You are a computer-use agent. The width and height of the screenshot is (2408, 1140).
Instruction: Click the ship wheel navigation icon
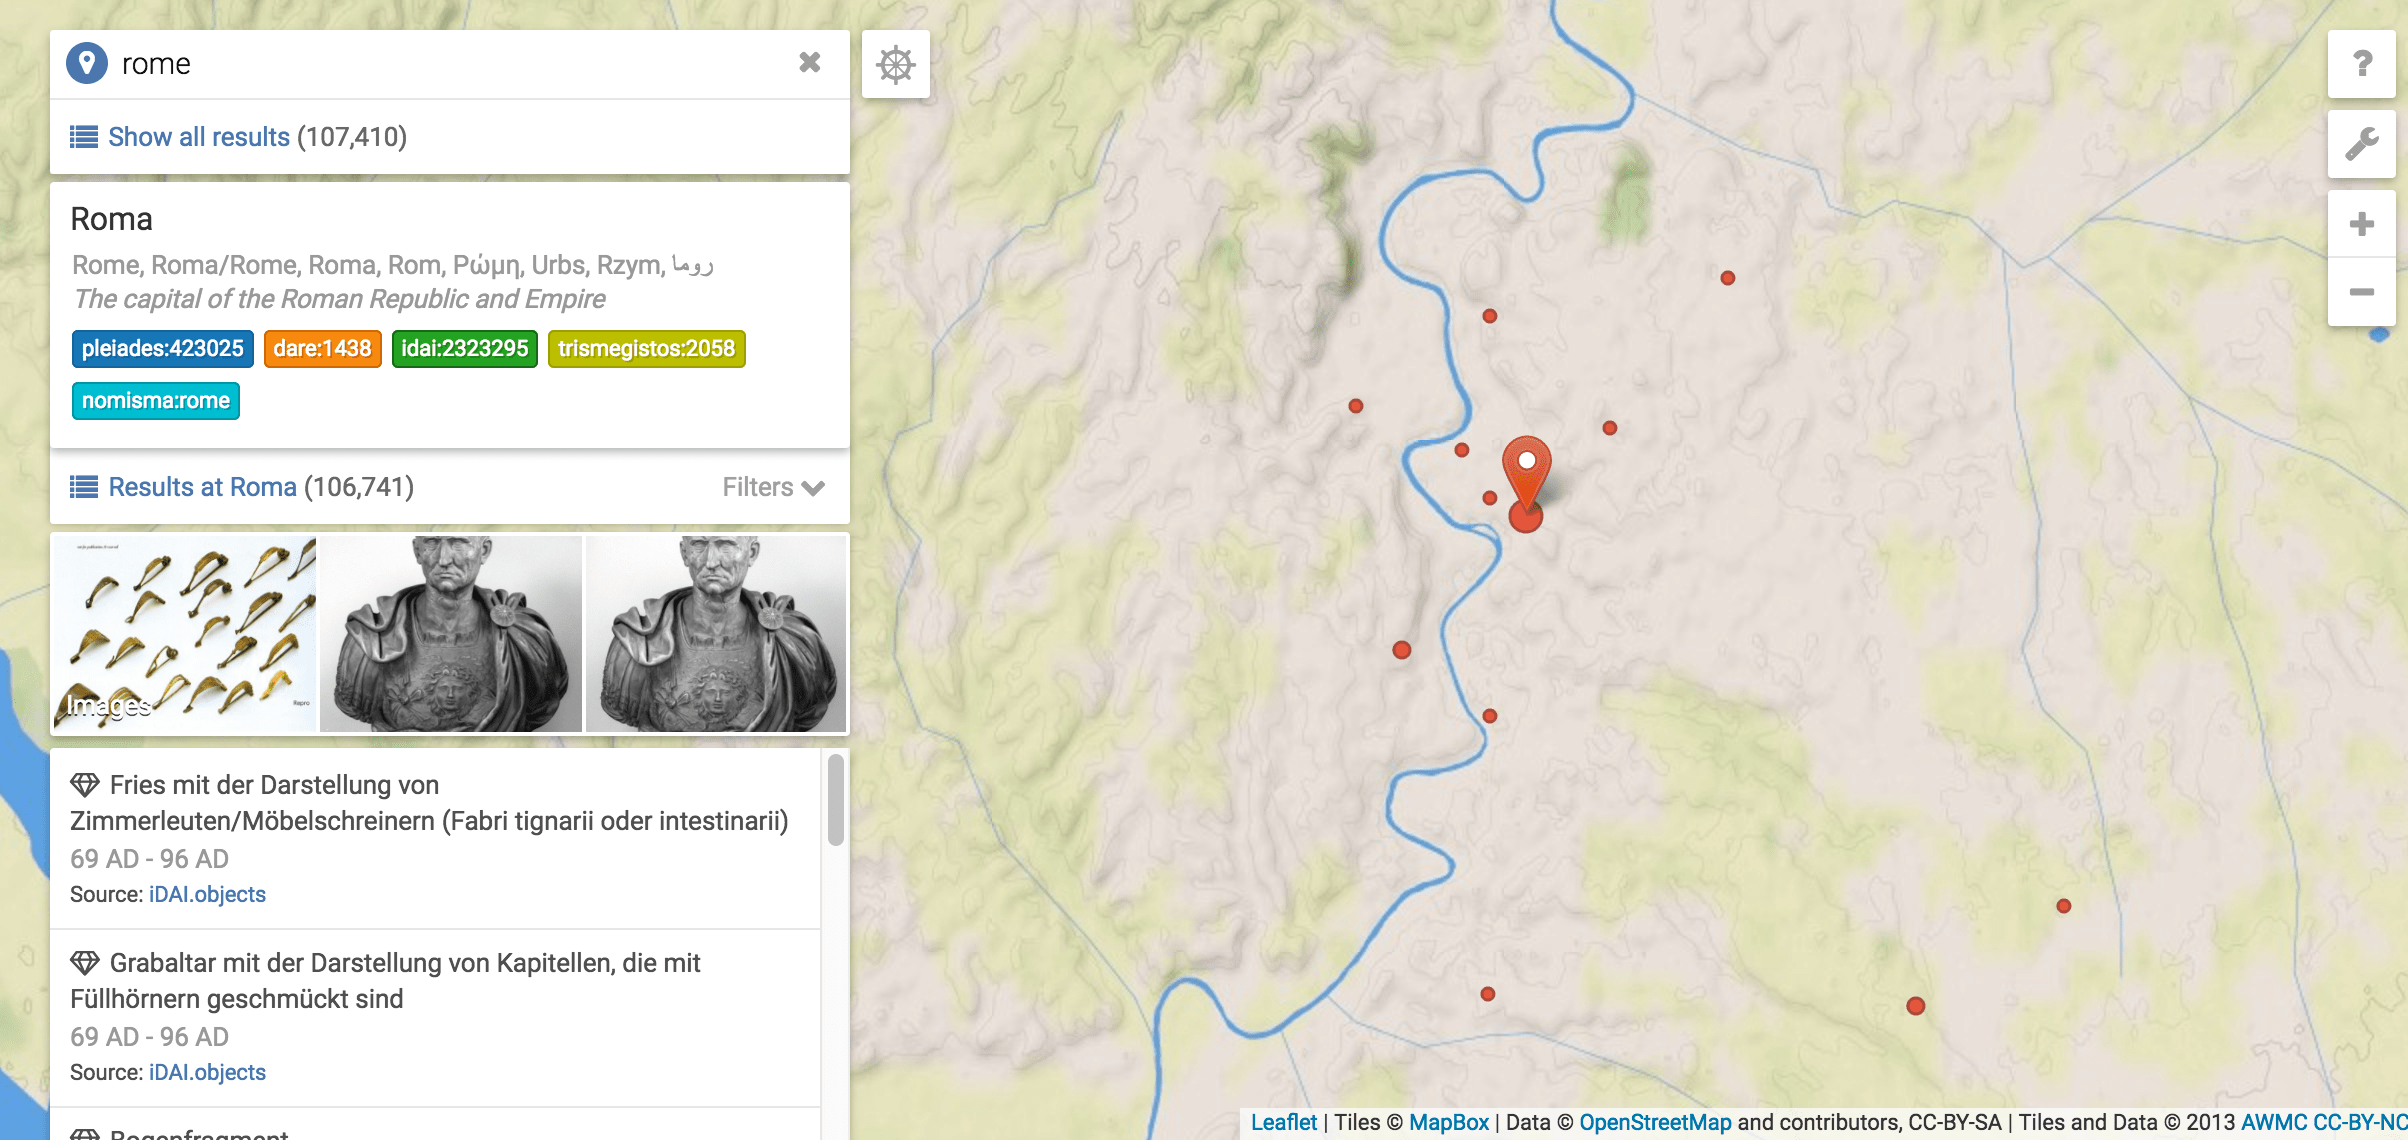895,65
